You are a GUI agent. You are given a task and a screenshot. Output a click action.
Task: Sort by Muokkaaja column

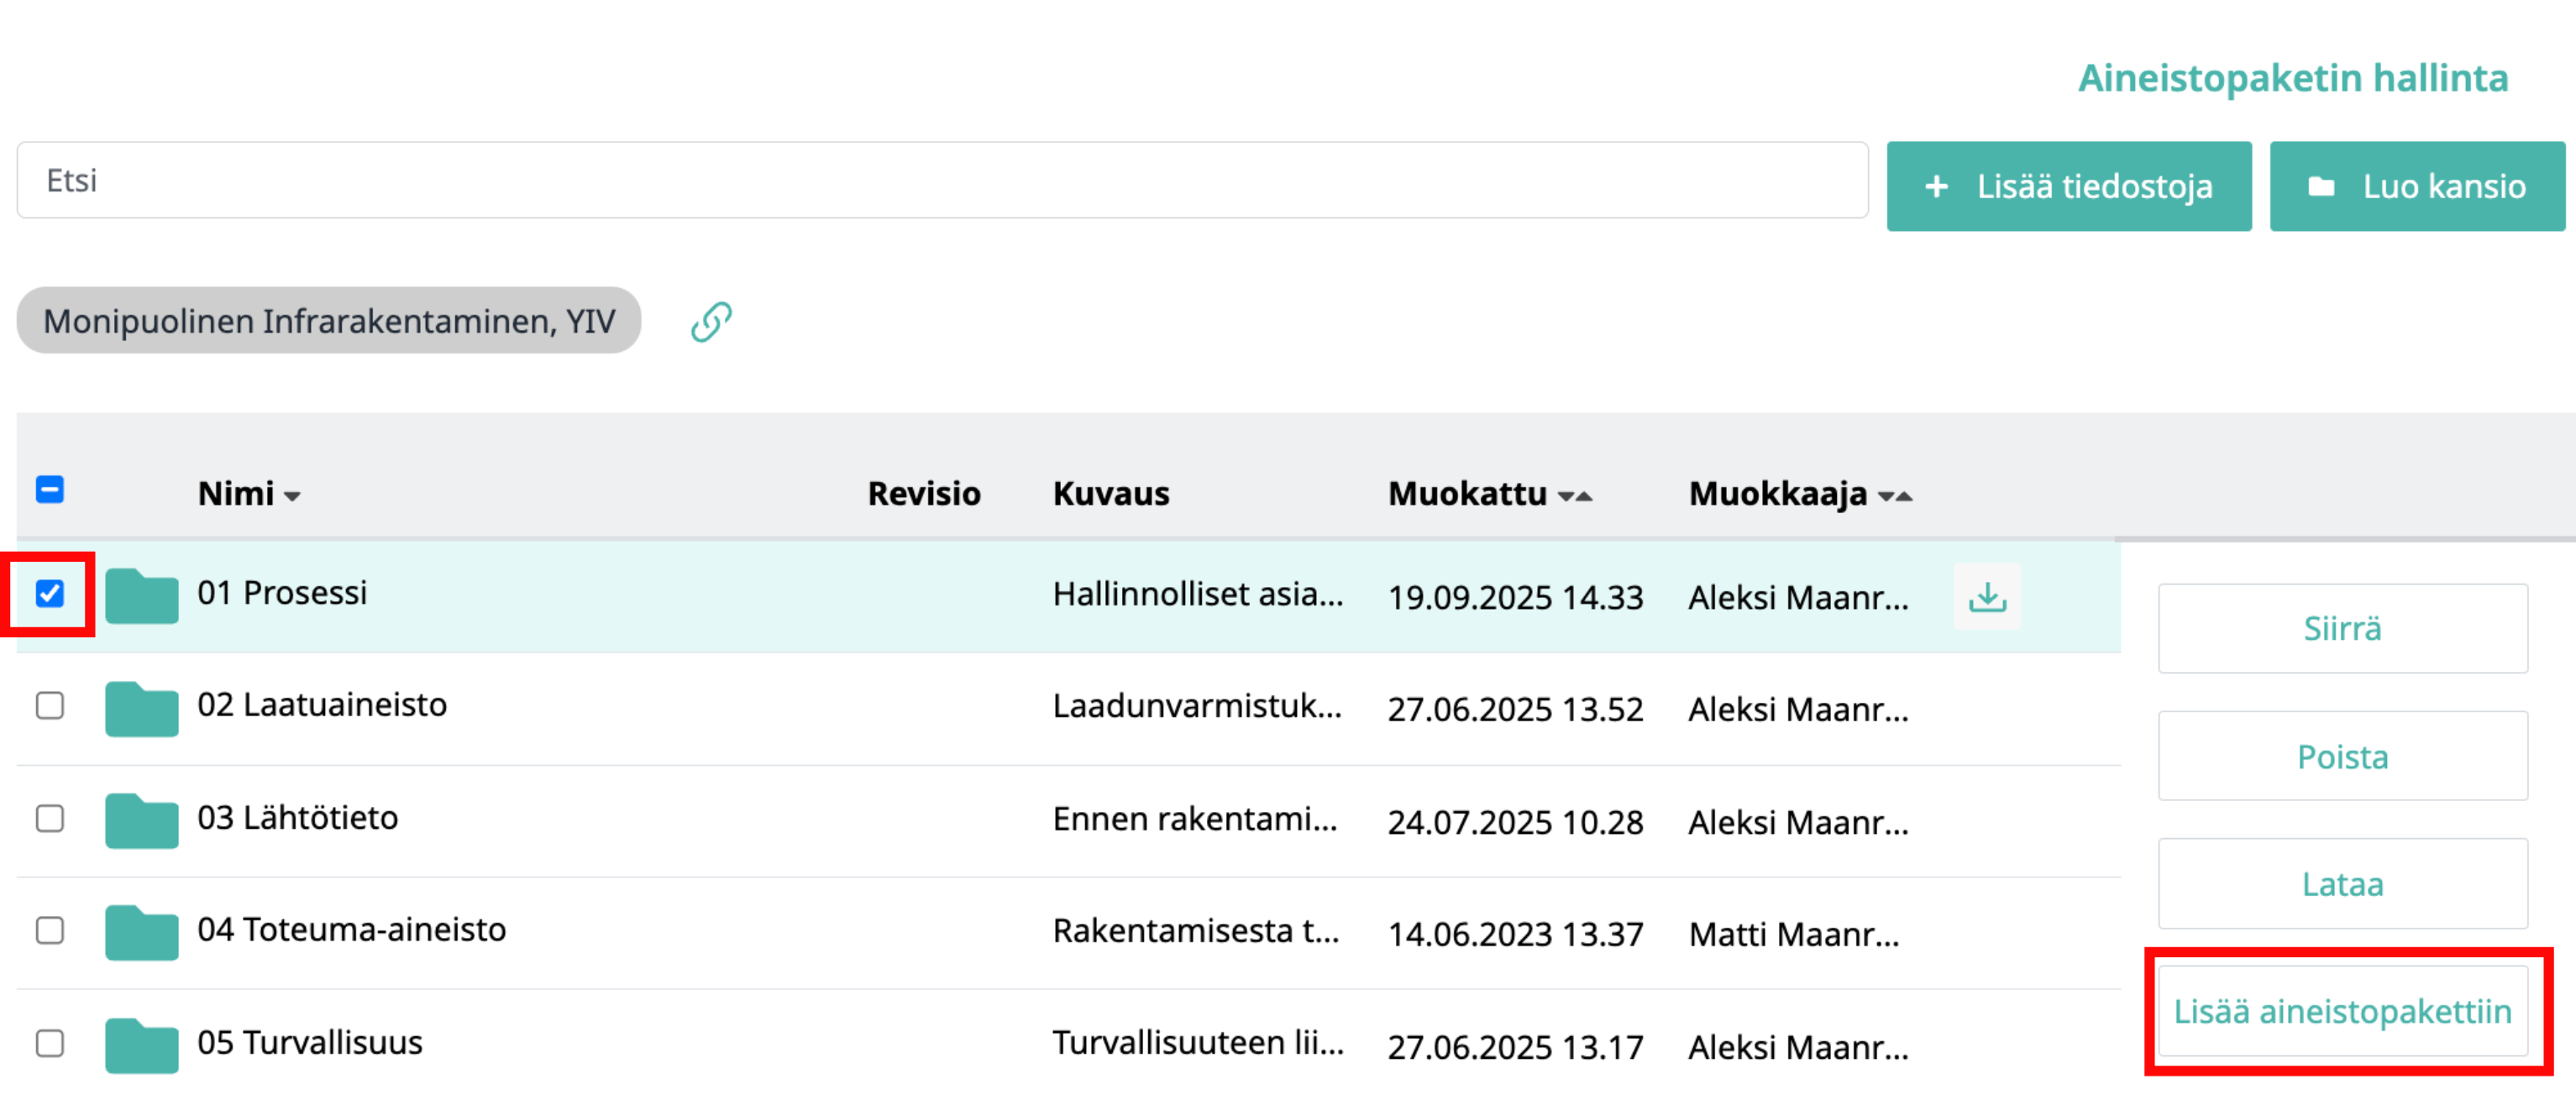click(1894, 496)
